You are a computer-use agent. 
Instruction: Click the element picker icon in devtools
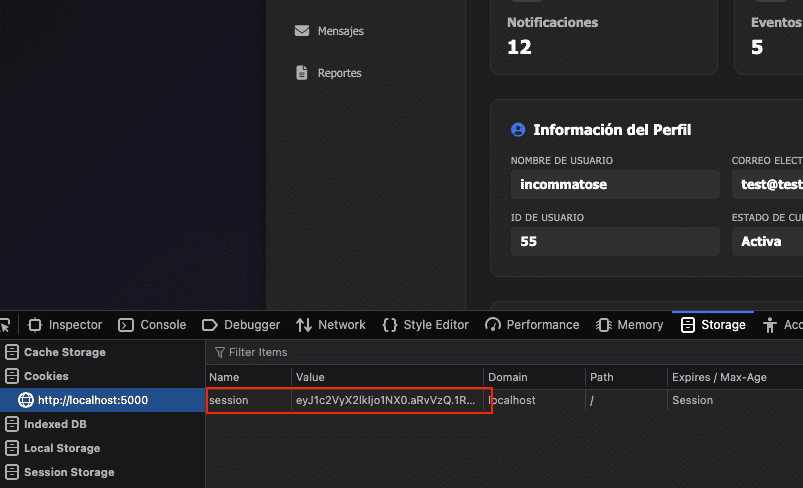(x=5, y=325)
